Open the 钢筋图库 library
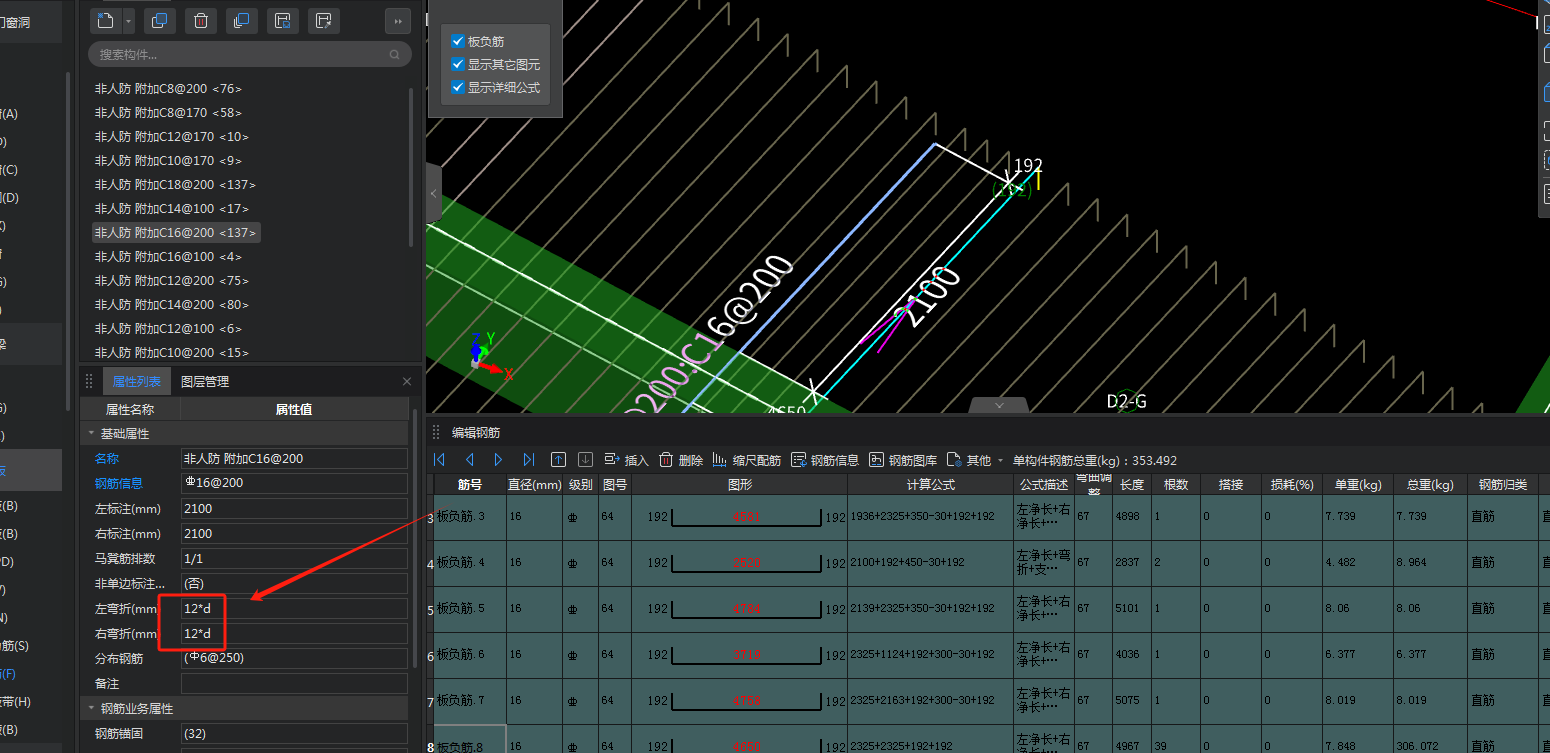The width and height of the screenshot is (1550, 753). (x=903, y=460)
